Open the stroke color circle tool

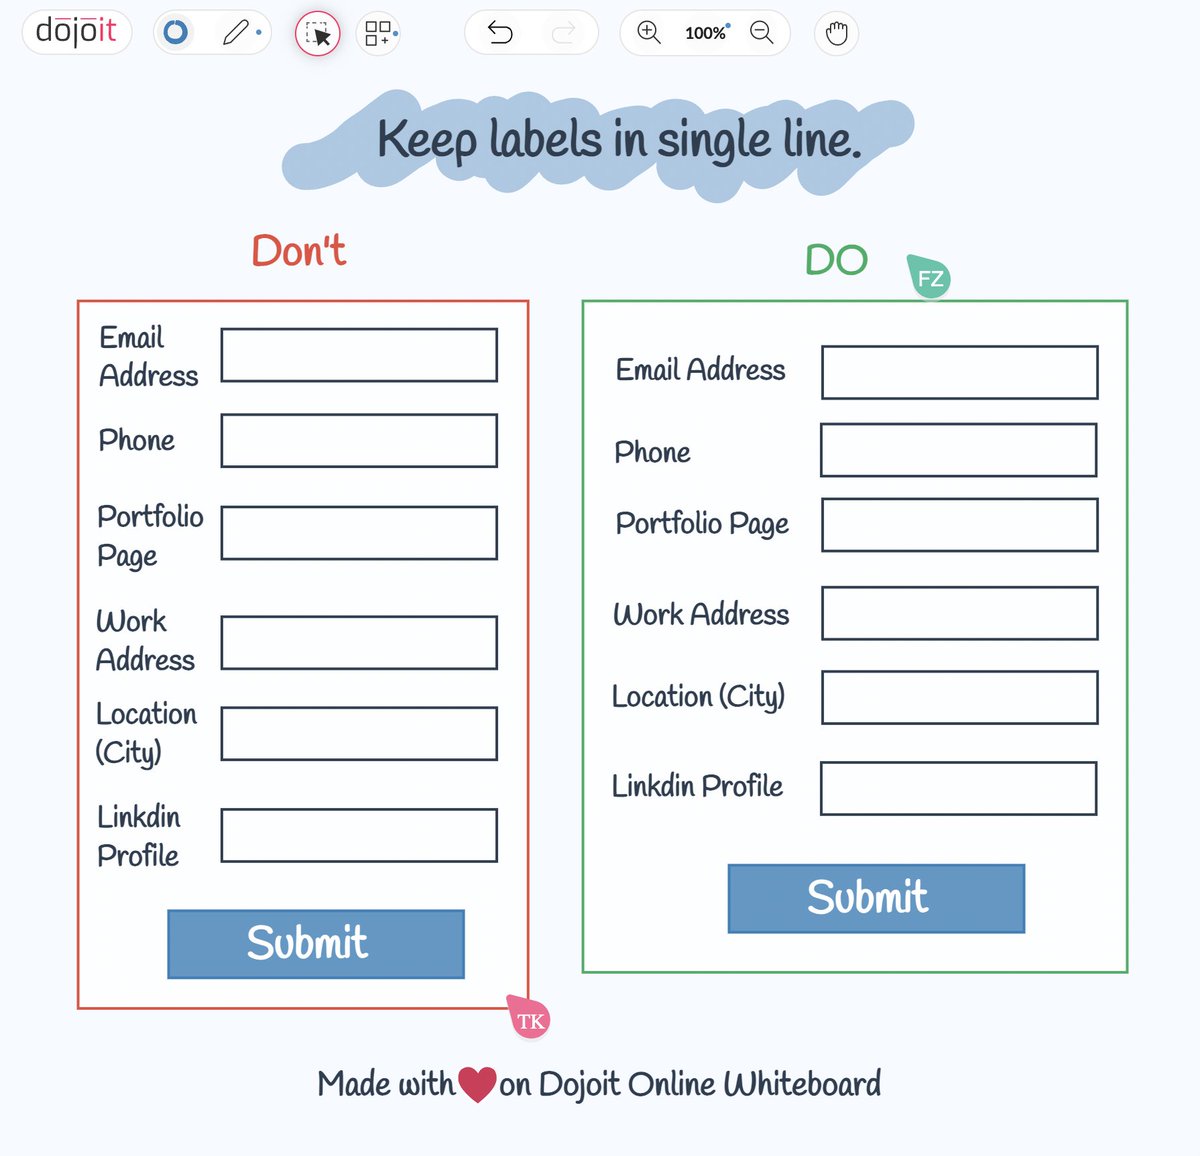click(176, 33)
